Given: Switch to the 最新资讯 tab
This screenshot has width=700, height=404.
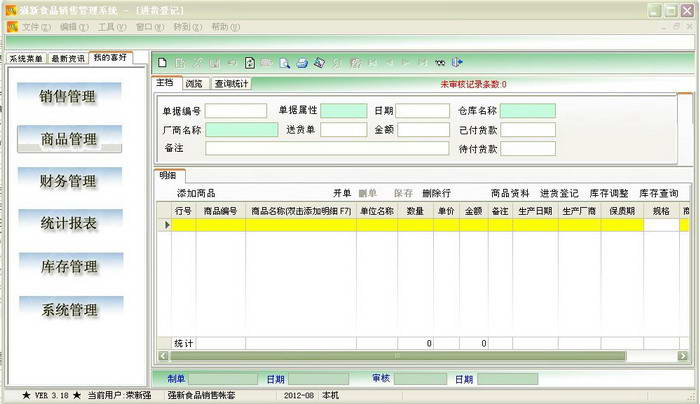Looking at the screenshot, I should [68, 58].
